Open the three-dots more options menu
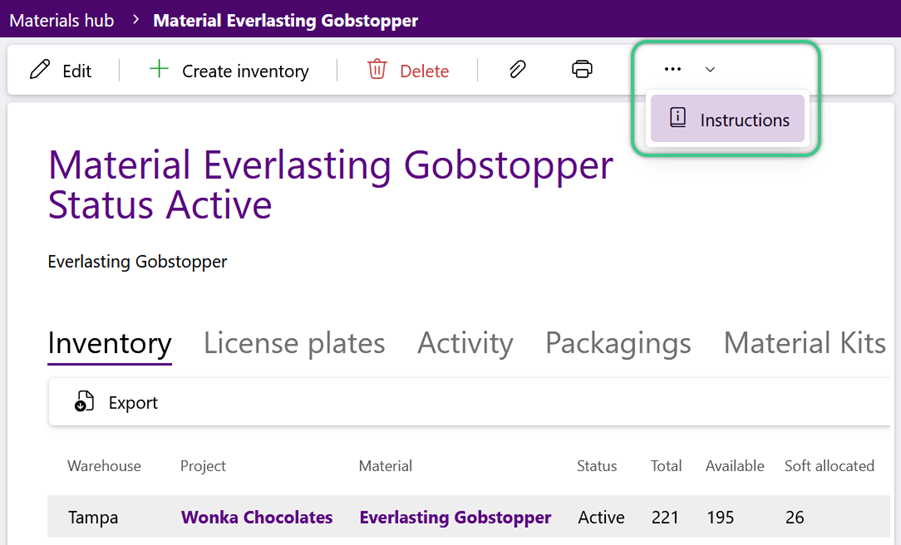 (673, 69)
